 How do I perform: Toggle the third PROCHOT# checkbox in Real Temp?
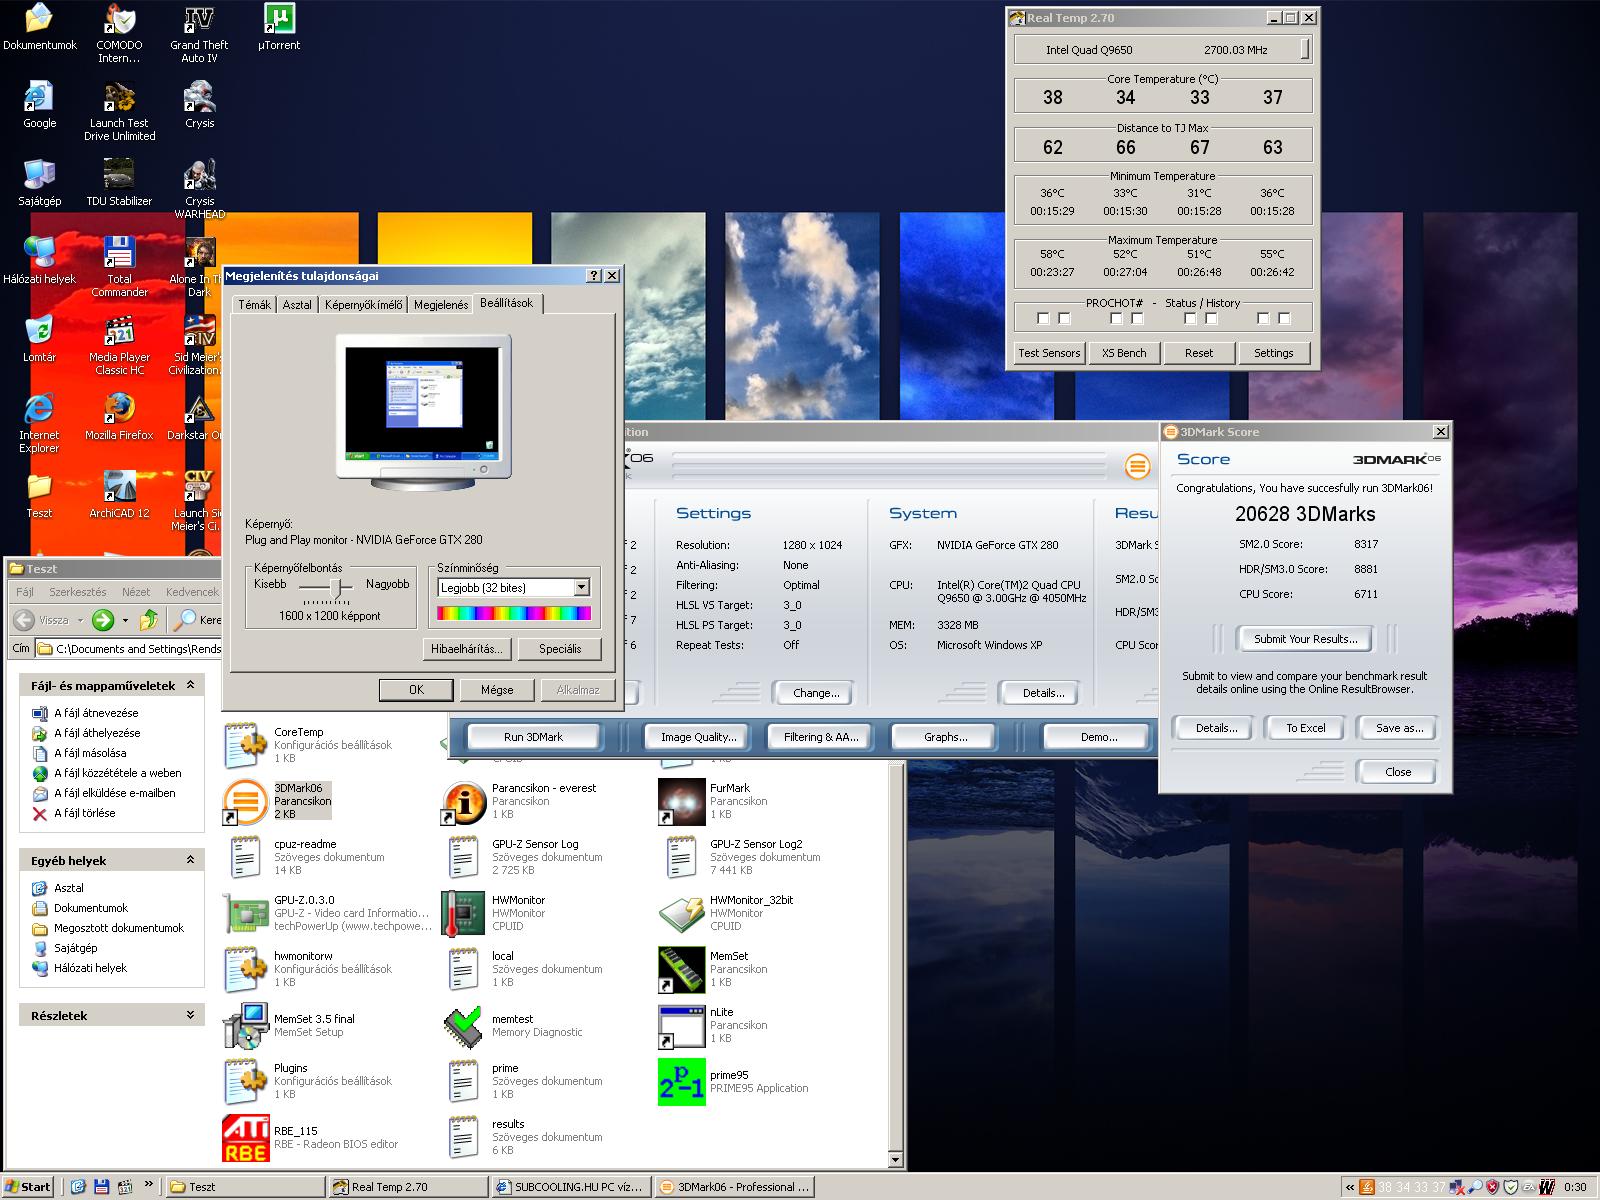1116,319
